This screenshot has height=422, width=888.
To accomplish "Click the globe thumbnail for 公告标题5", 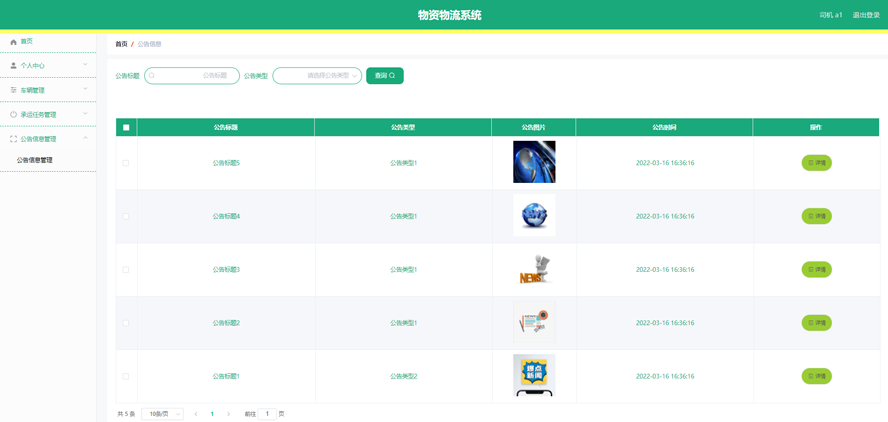I will coord(534,162).
